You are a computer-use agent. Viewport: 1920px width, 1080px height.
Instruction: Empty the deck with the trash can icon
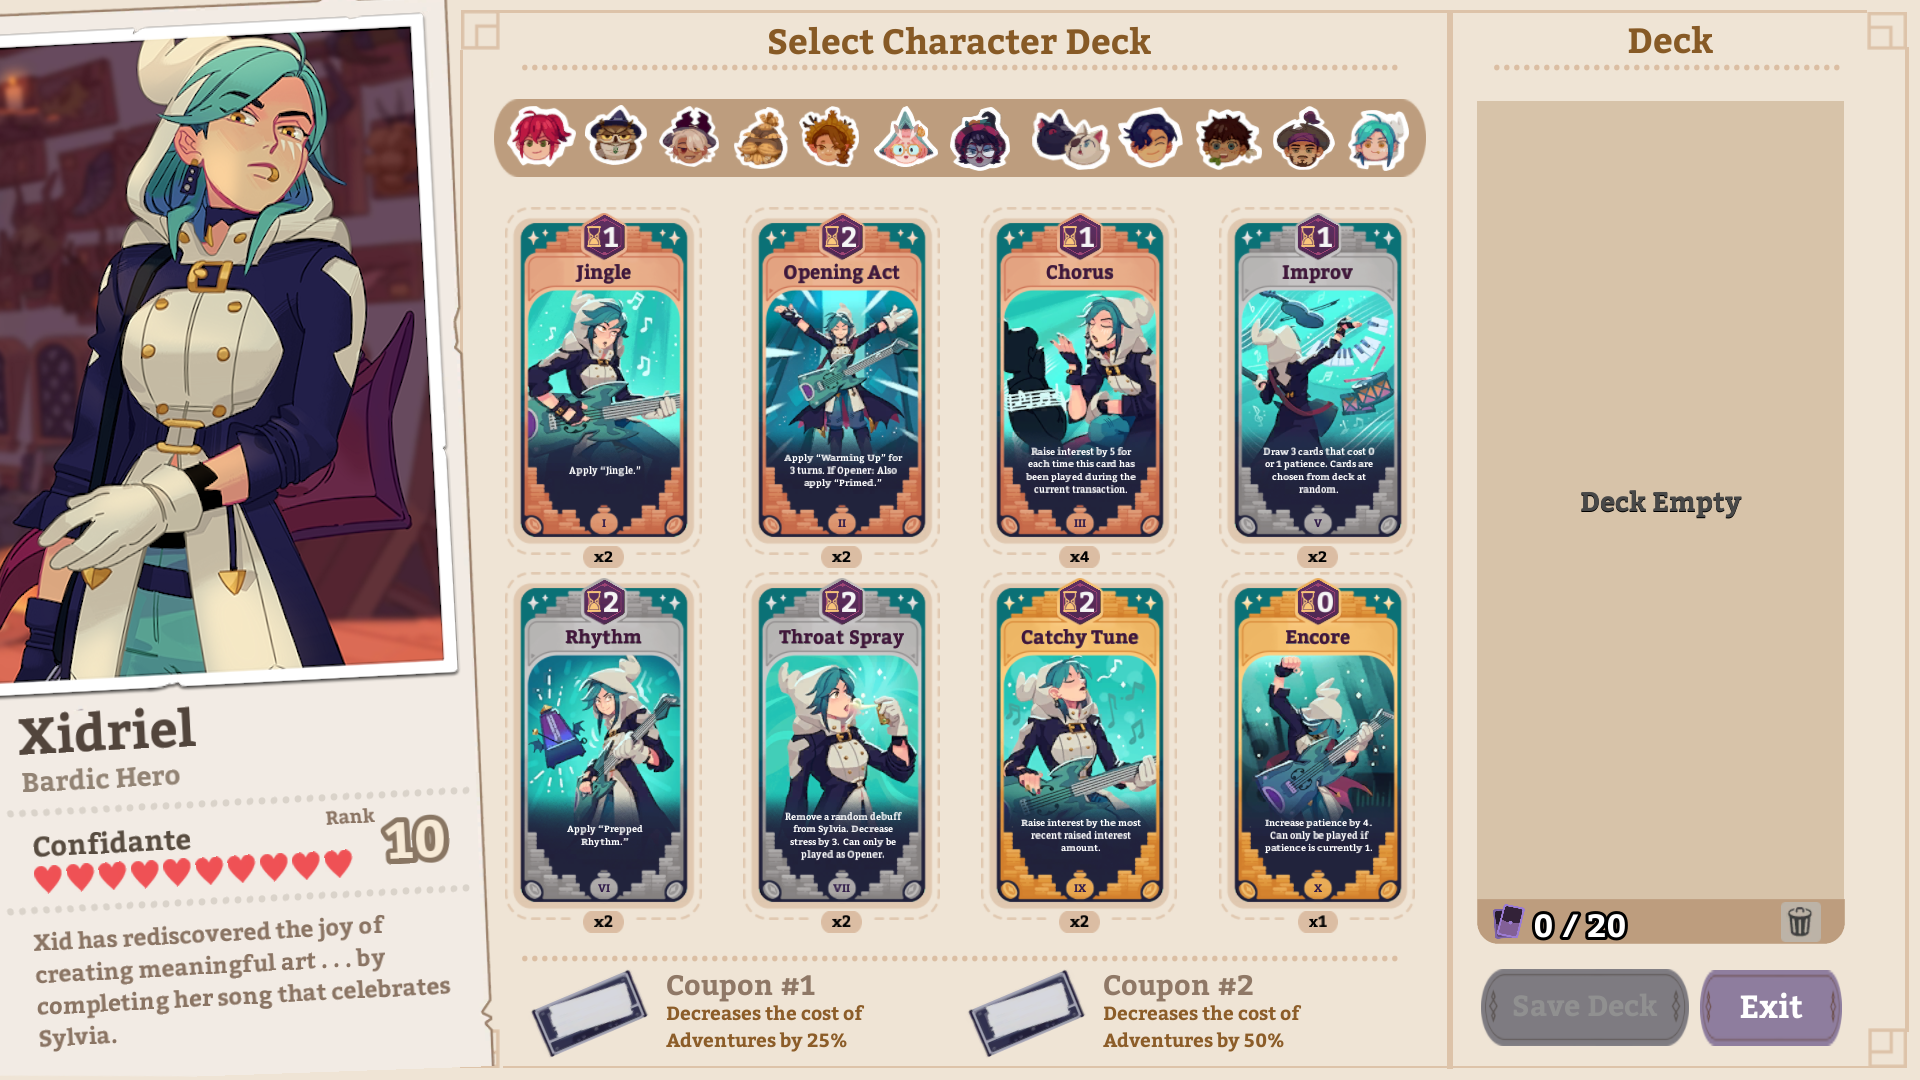pos(1800,921)
